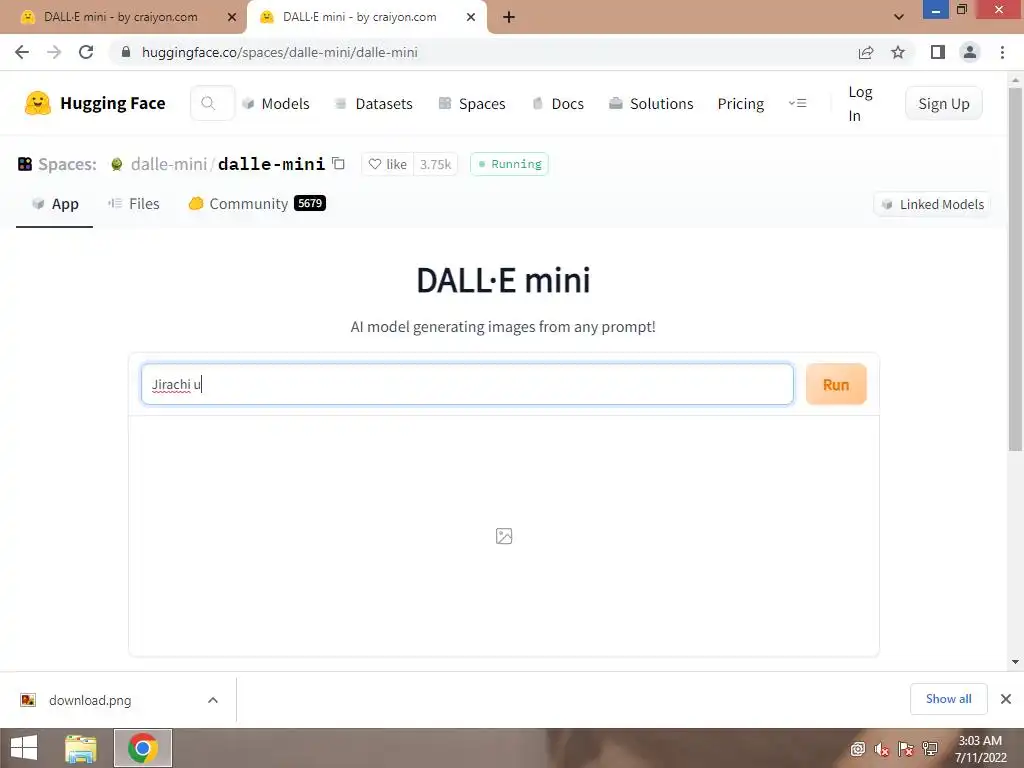The image size is (1024, 768).
Task: Close the first DALL·E mini tab
Action: coord(232,17)
